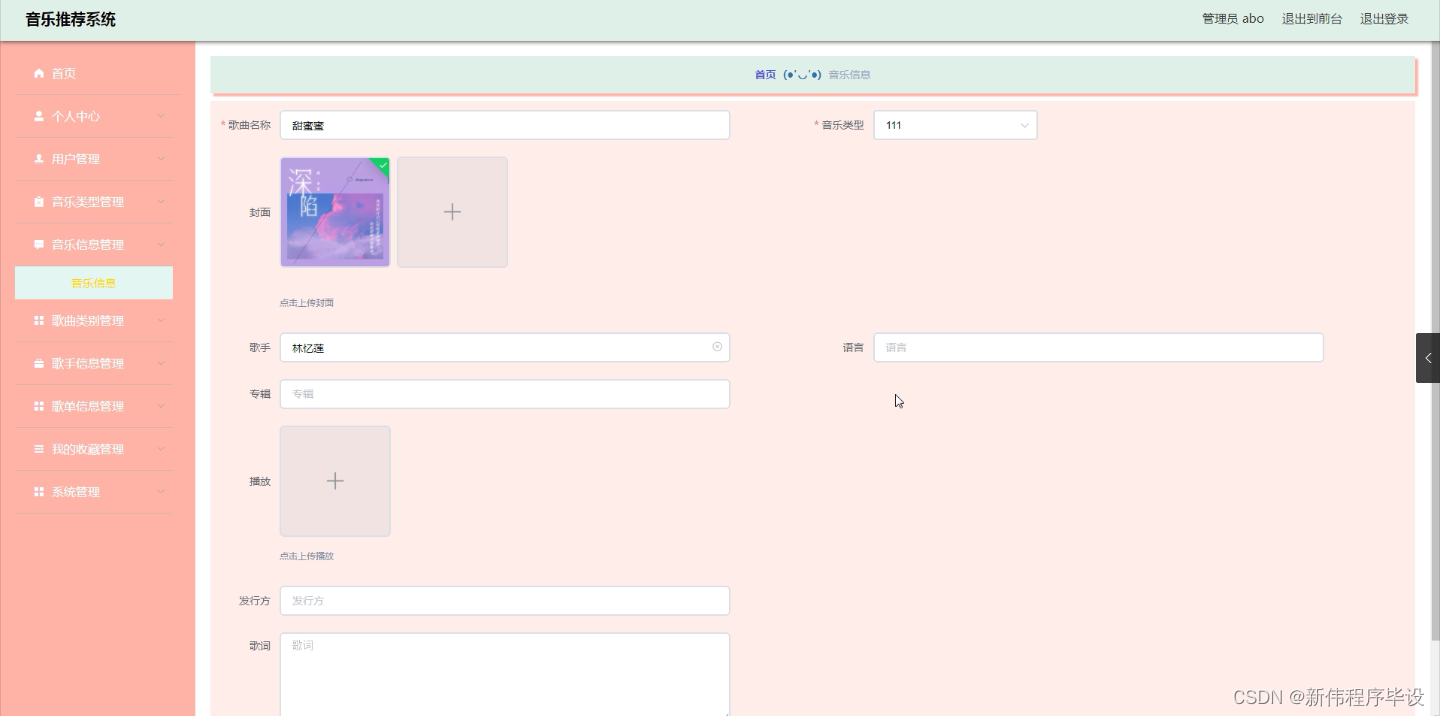This screenshot has height=716, width=1440.
Task: Click the uploaded 深陷 cover thumbnail
Action: (x=335, y=211)
